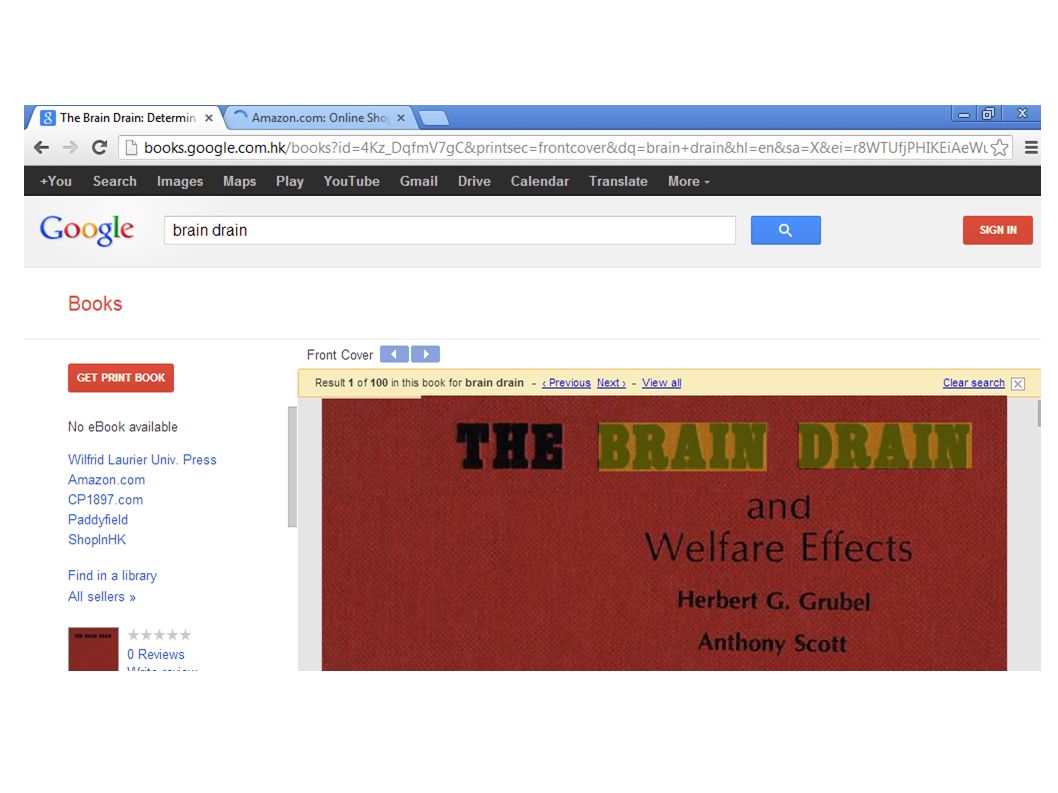This screenshot has height=793, width=1058.
Task: Restore down the browser window
Action: point(989,114)
